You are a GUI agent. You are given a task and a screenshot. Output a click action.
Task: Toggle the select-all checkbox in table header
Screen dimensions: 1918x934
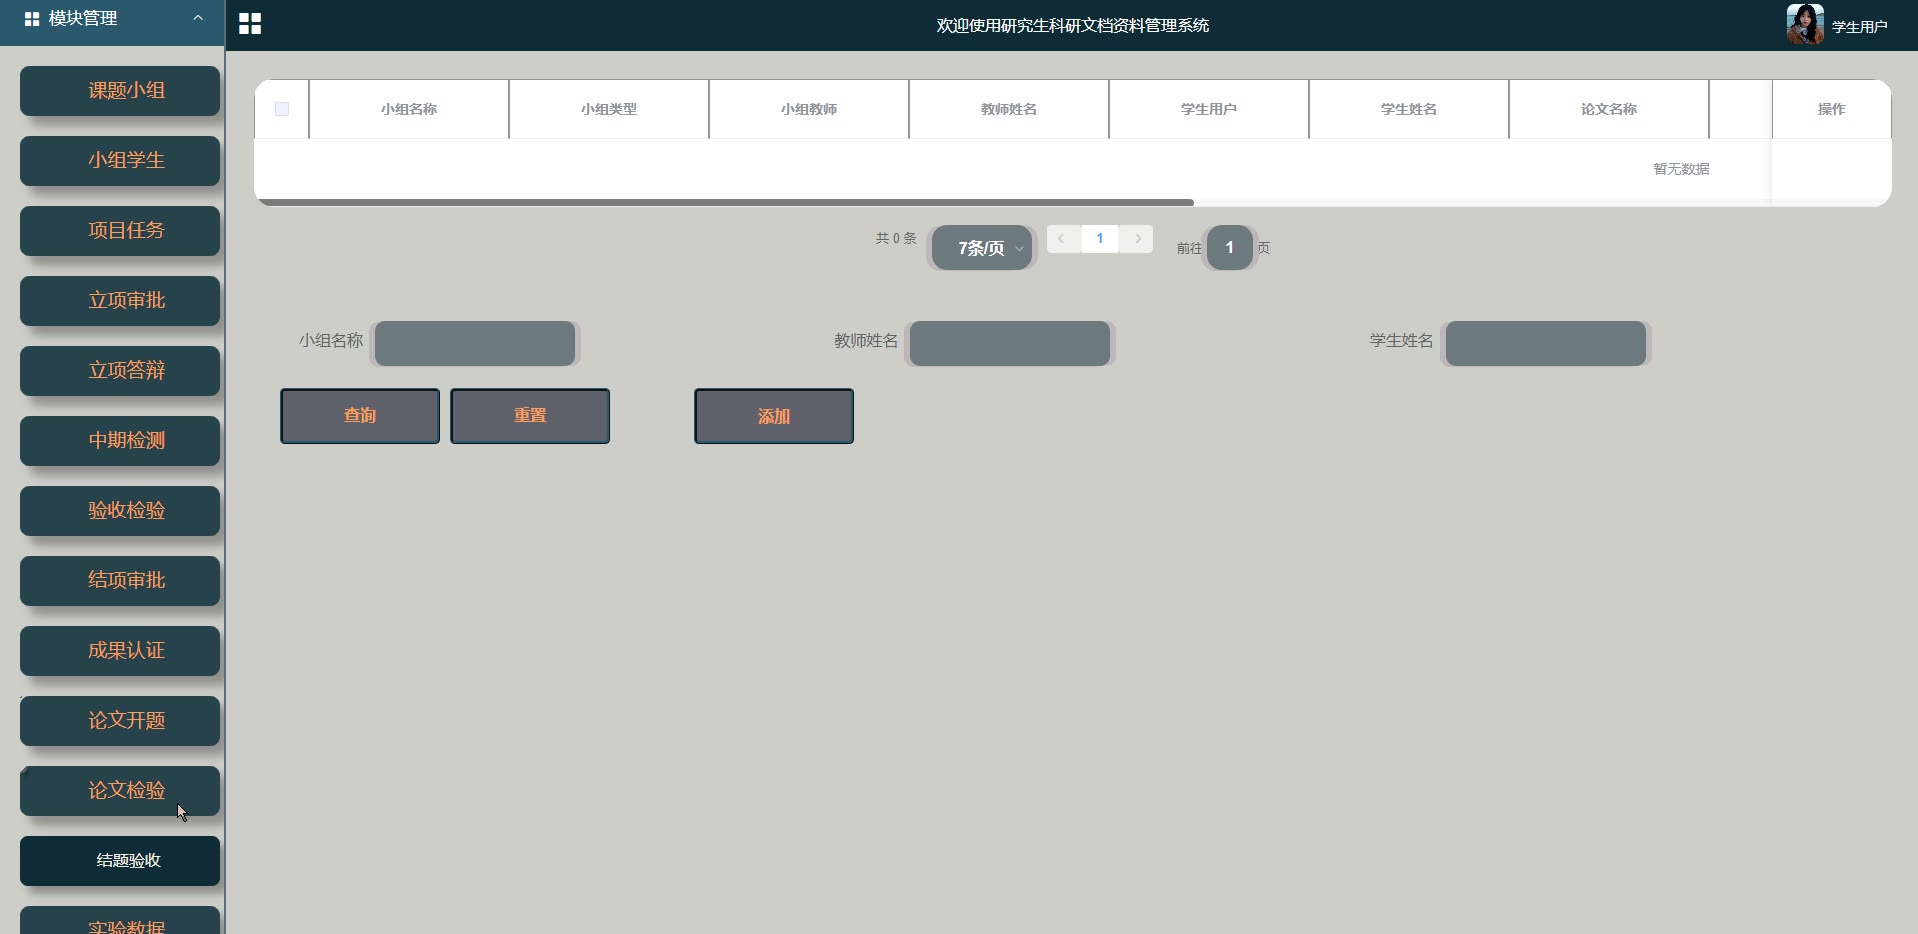click(x=282, y=109)
